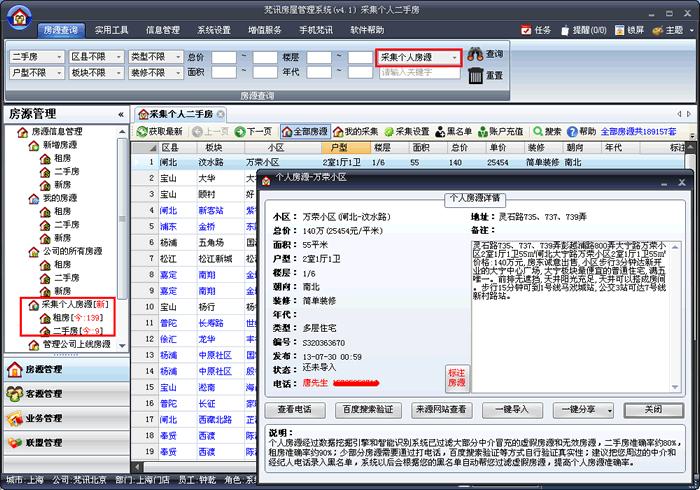Open 帮助 help in the toolbar

(x=581, y=131)
